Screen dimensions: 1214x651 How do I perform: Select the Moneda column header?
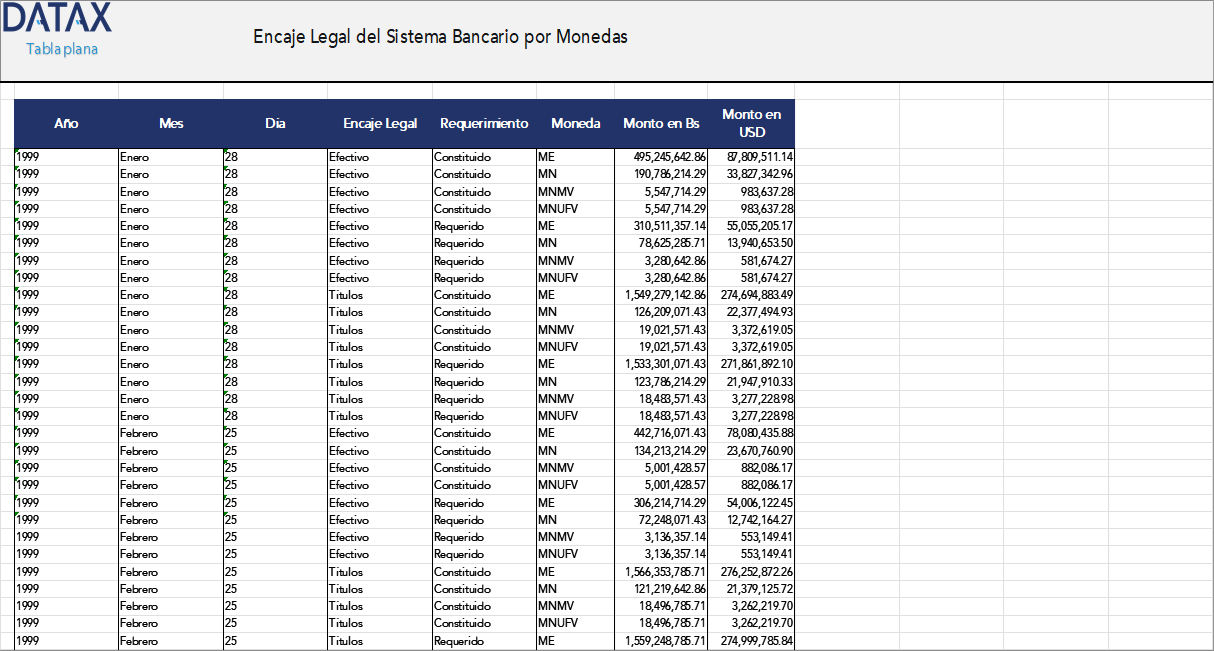[x=576, y=123]
